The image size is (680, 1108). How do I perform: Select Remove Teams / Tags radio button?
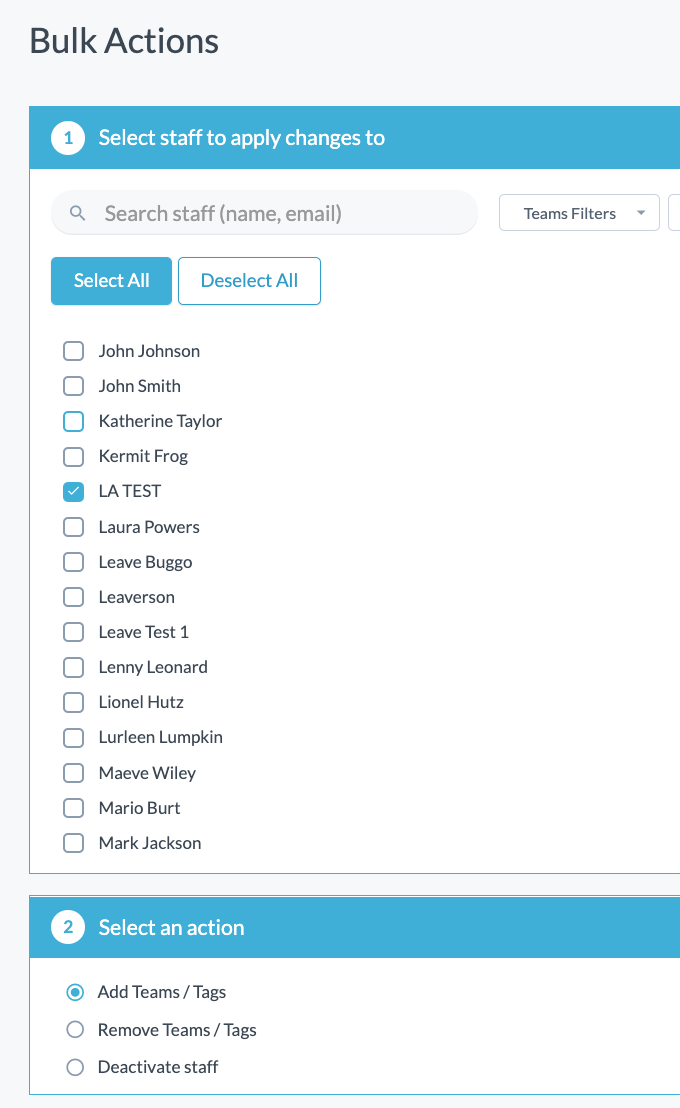click(75, 1030)
